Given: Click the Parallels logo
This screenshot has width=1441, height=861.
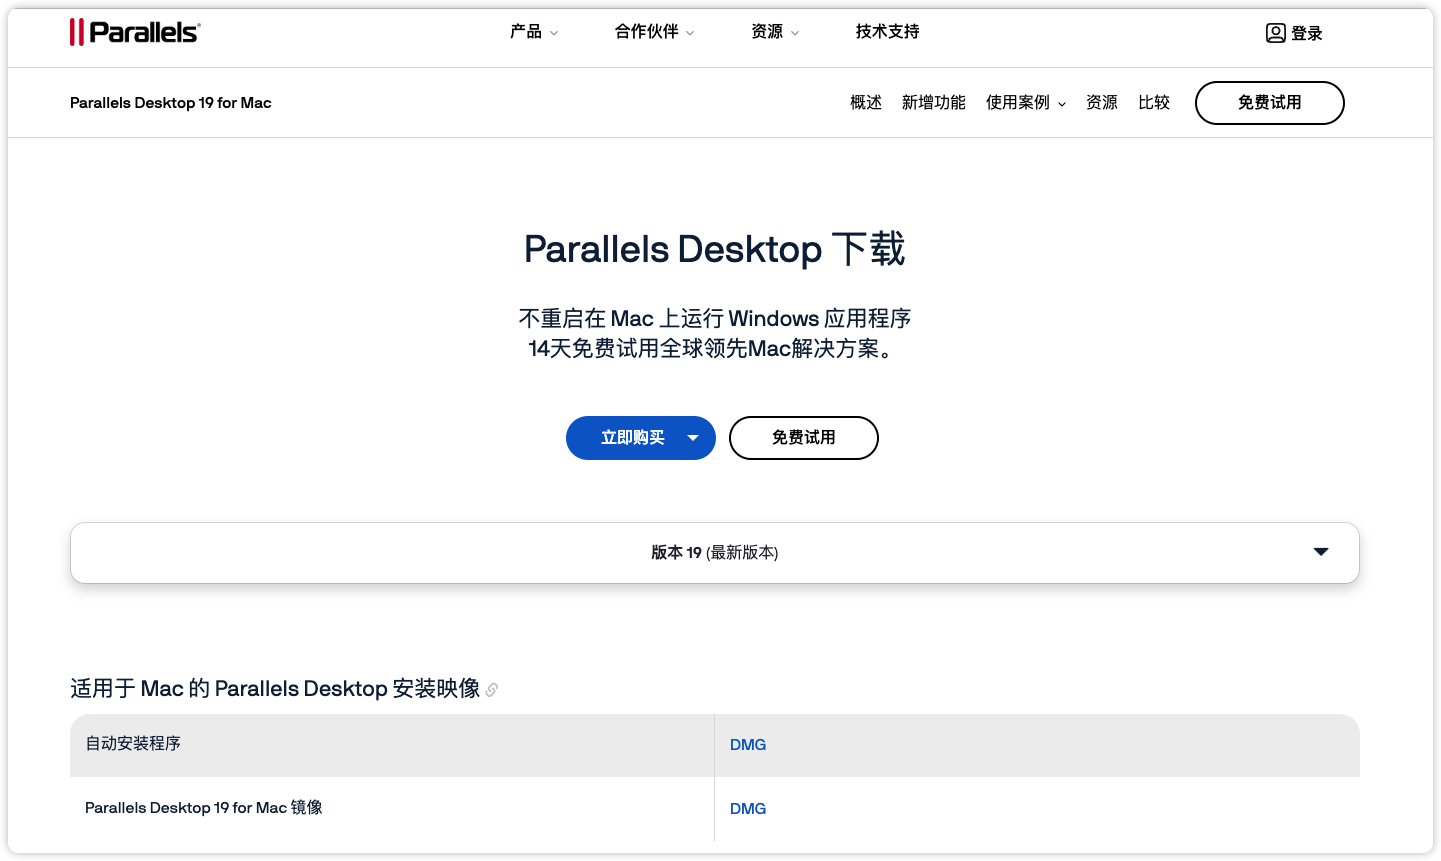Looking at the screenshot, I should coord(135,31).
